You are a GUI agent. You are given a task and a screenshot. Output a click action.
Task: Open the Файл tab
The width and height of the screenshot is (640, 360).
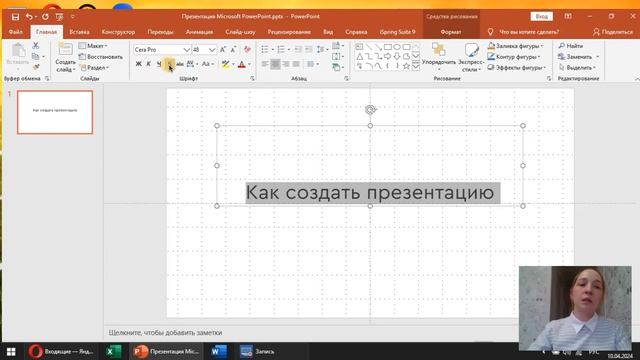click(16, 32)
